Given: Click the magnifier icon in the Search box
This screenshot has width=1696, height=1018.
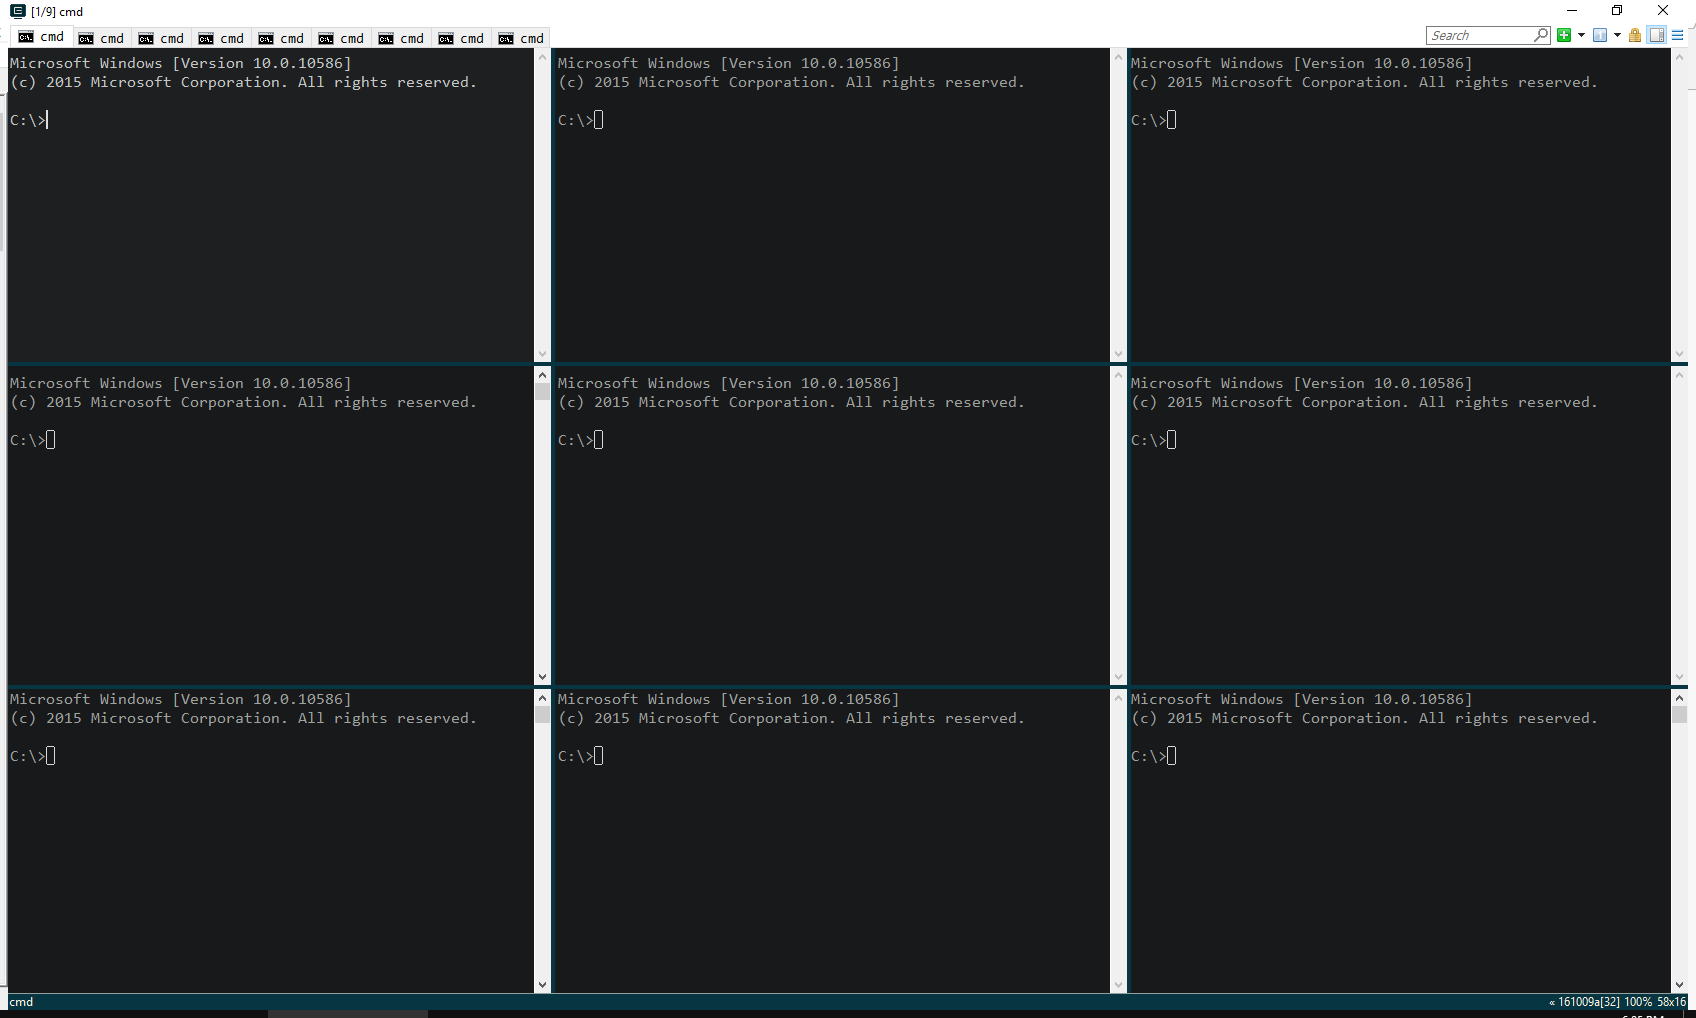Looking at the screenshot, I should 1541,35.
